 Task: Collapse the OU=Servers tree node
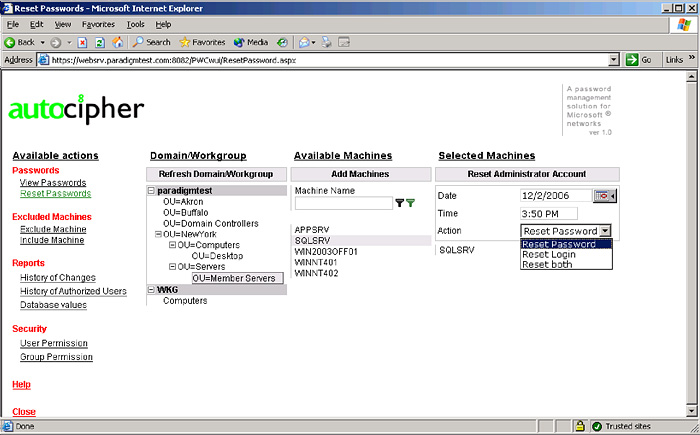point(172,267)
